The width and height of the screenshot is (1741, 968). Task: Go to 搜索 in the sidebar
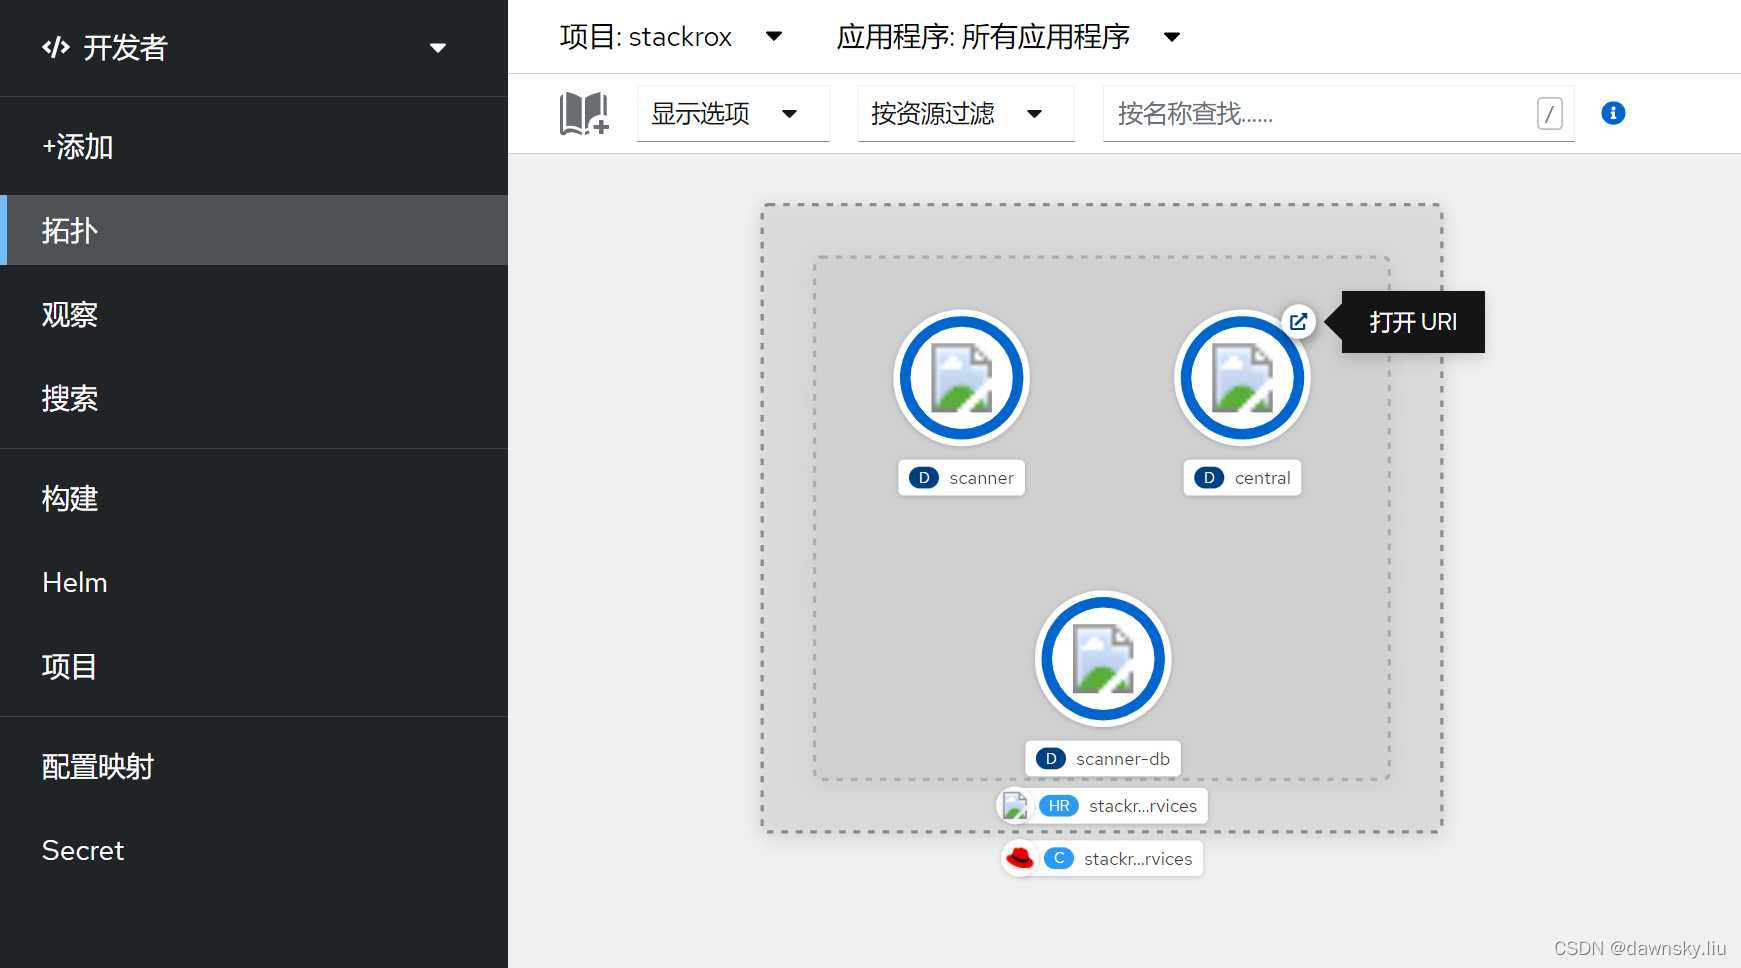[x=254, y=399]
